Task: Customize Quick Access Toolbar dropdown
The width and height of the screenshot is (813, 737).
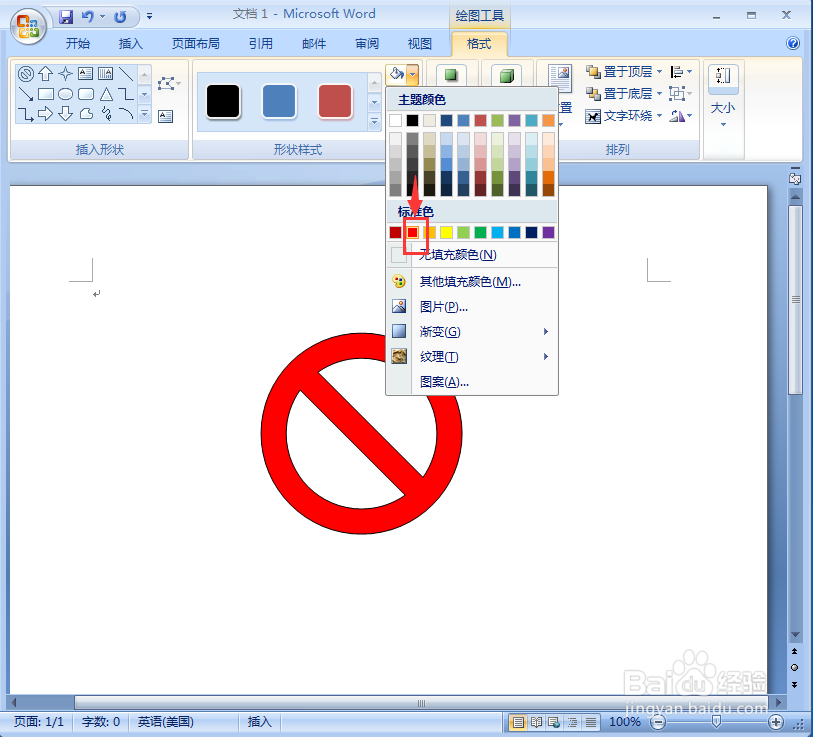Action: point(149,17)
